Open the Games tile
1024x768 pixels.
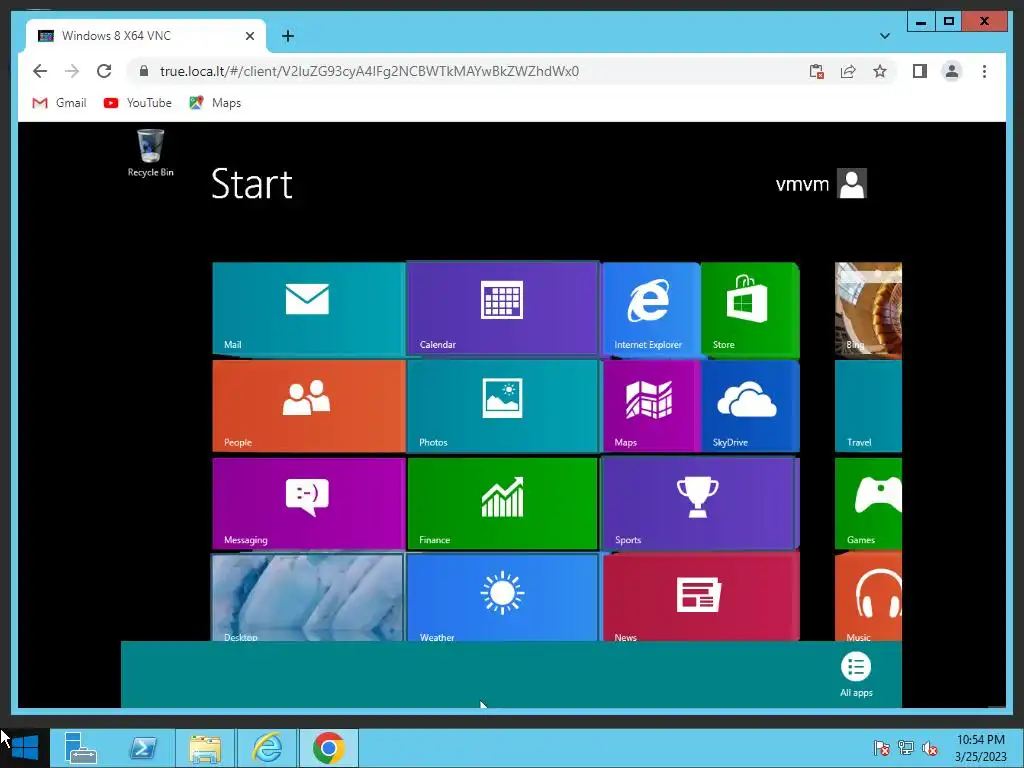pyautogui.click(x=868, y=504)
